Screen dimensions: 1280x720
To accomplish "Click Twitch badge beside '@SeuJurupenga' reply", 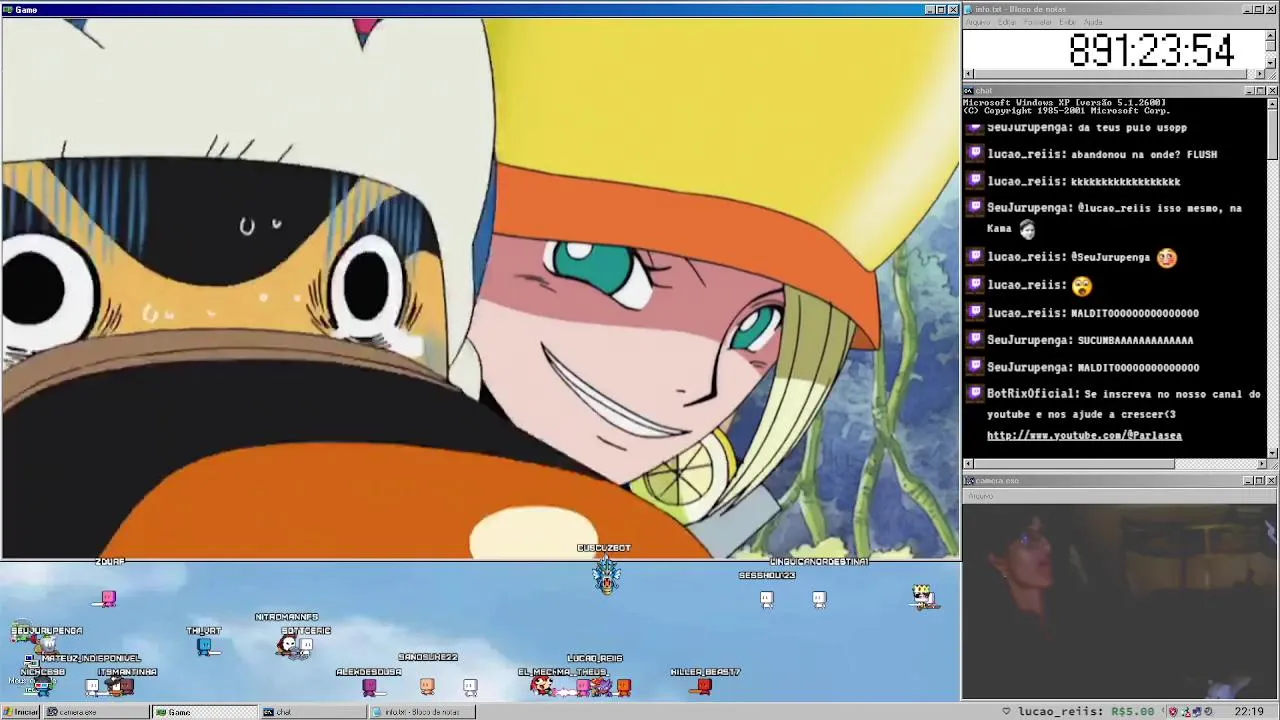I will (976, 257).
